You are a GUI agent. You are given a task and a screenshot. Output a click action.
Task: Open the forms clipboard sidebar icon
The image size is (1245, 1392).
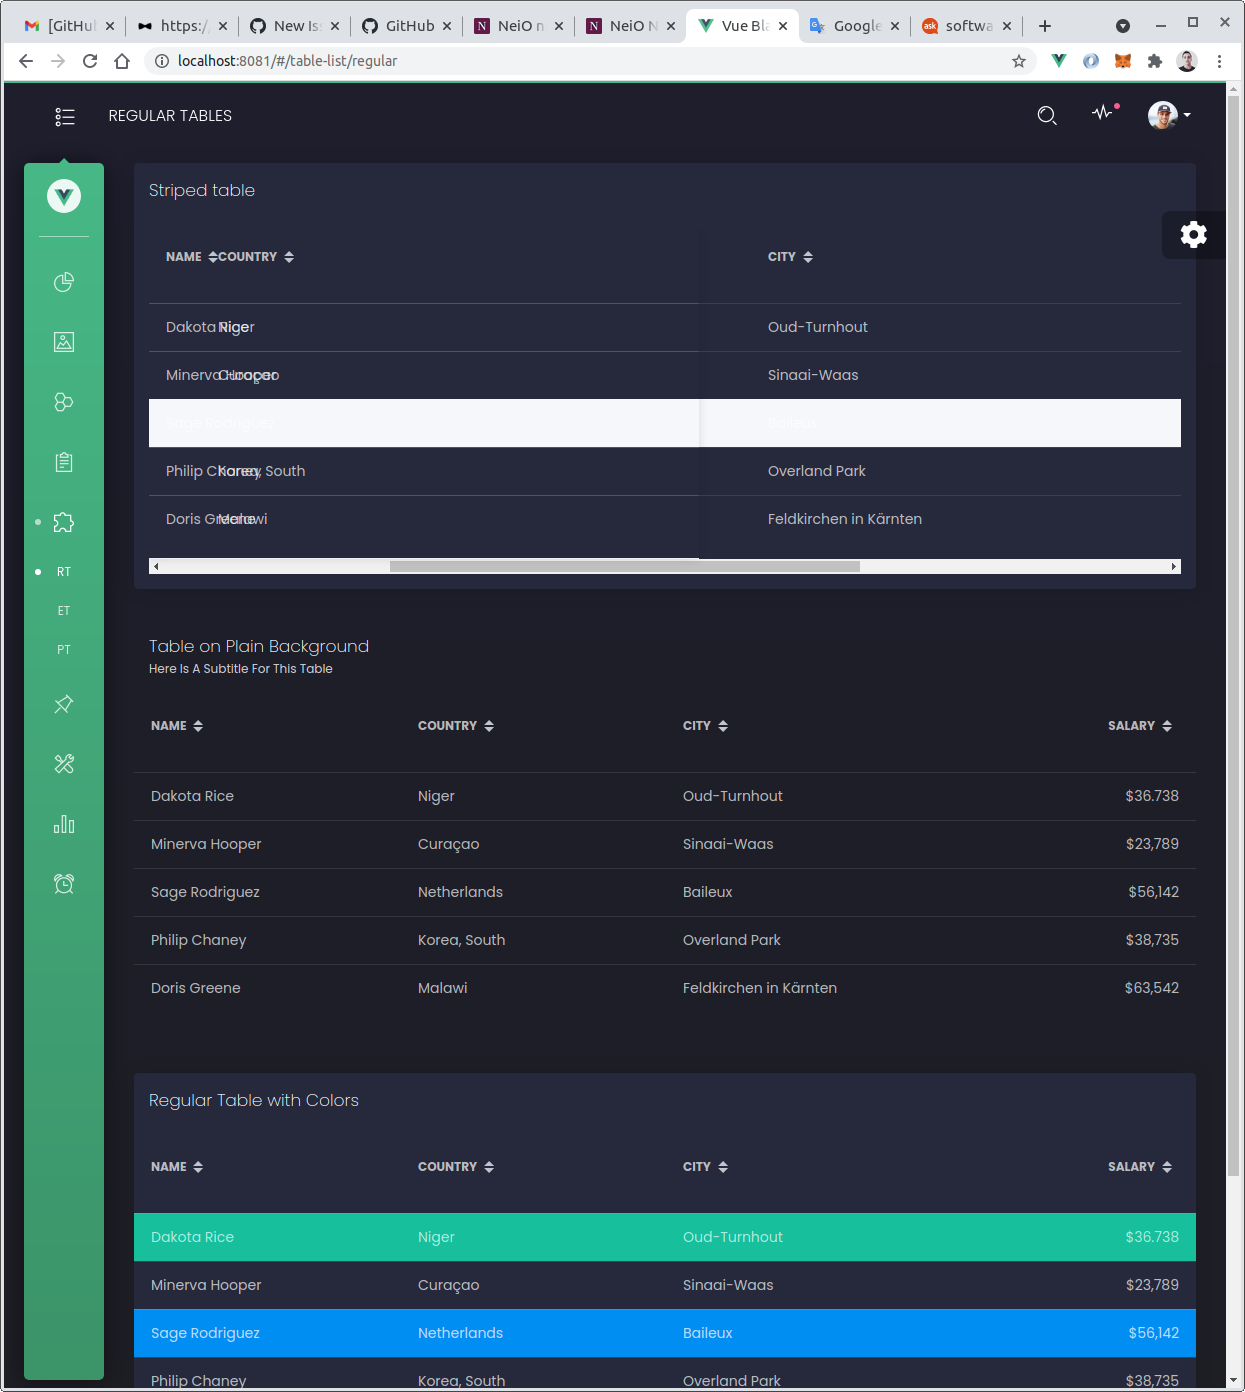[64, 462]
